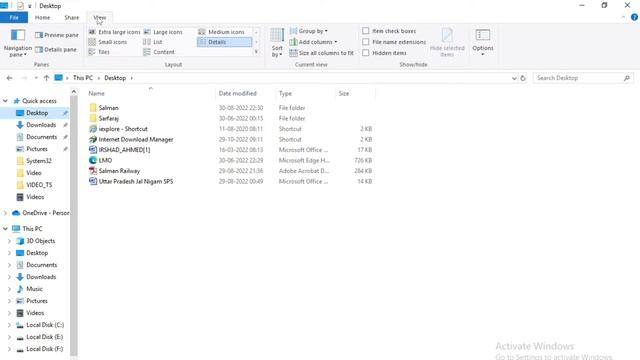This screenshot has height=360, width=640.
Task: Open VIDEO_TS in Quick access
Action: [39, 185]
